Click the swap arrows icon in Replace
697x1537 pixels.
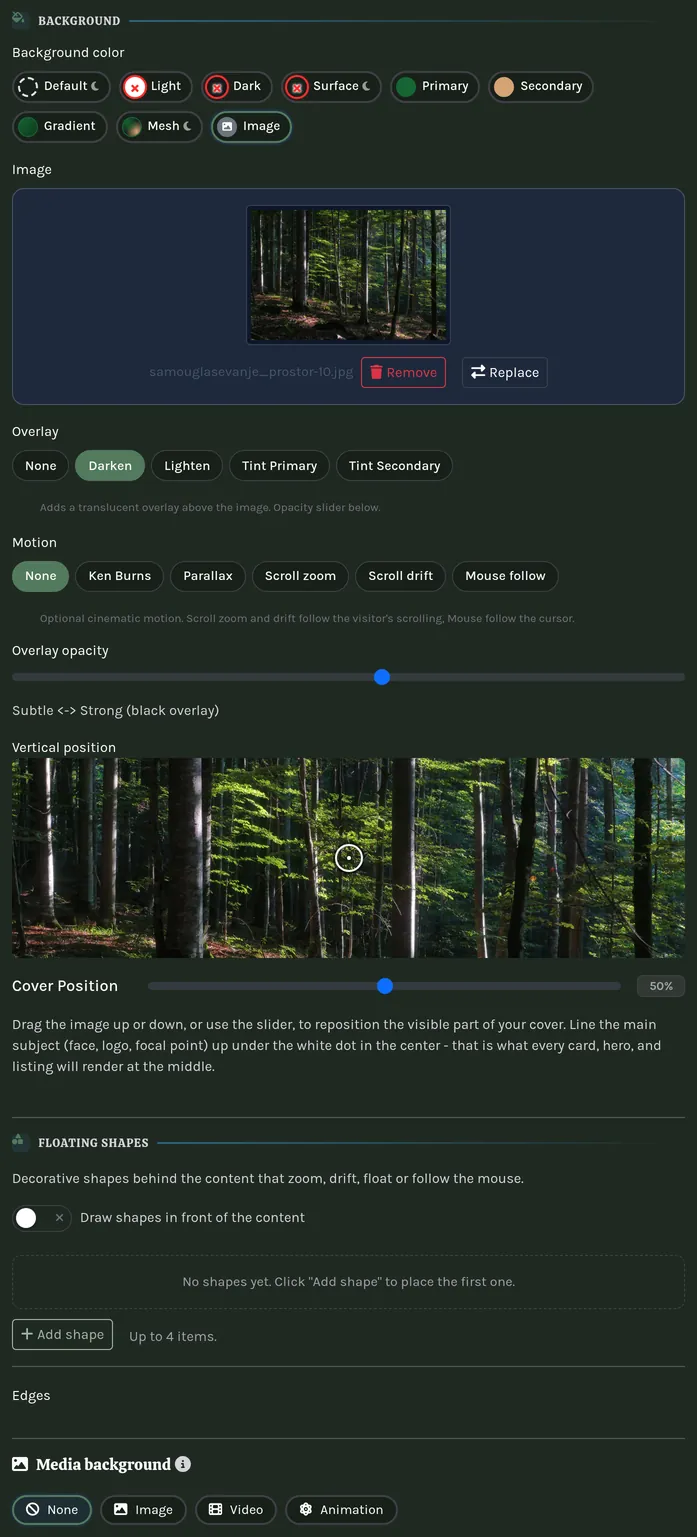coord(478,372)
